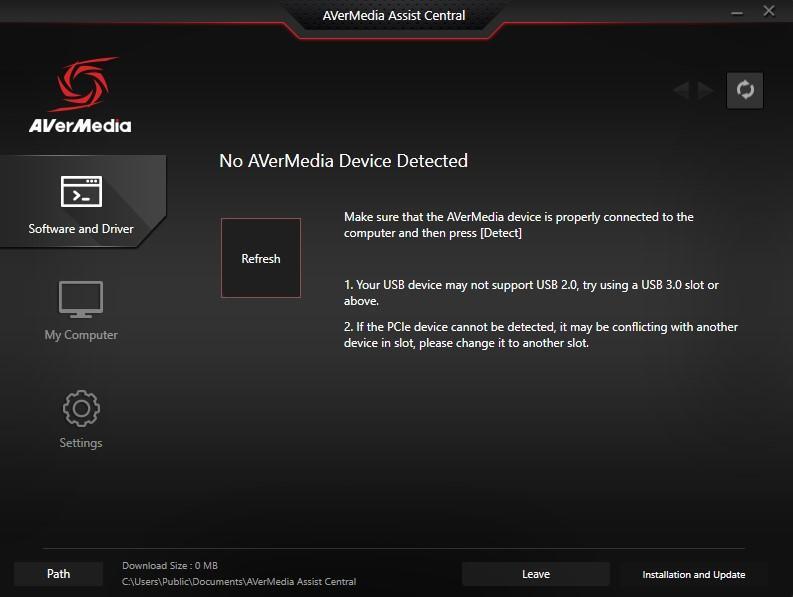The height and width of the screenshot is (597, 793).
Task: Click the back navigation arrow
Action: tap(682, 91)
